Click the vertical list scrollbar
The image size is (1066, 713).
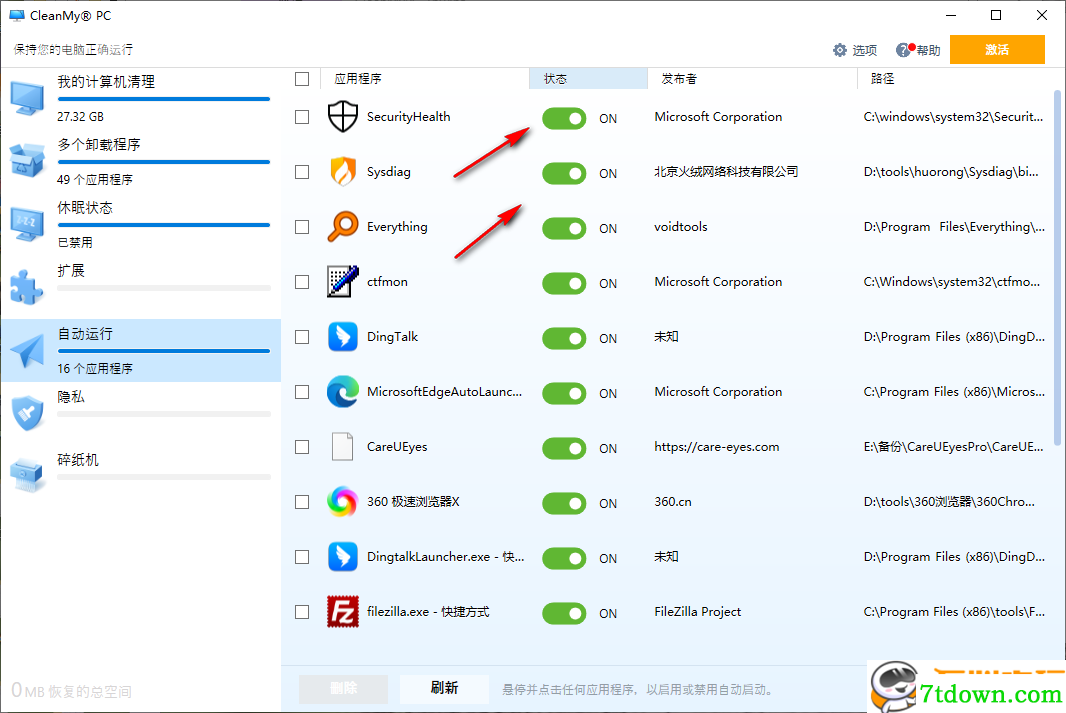(1057, 268)
